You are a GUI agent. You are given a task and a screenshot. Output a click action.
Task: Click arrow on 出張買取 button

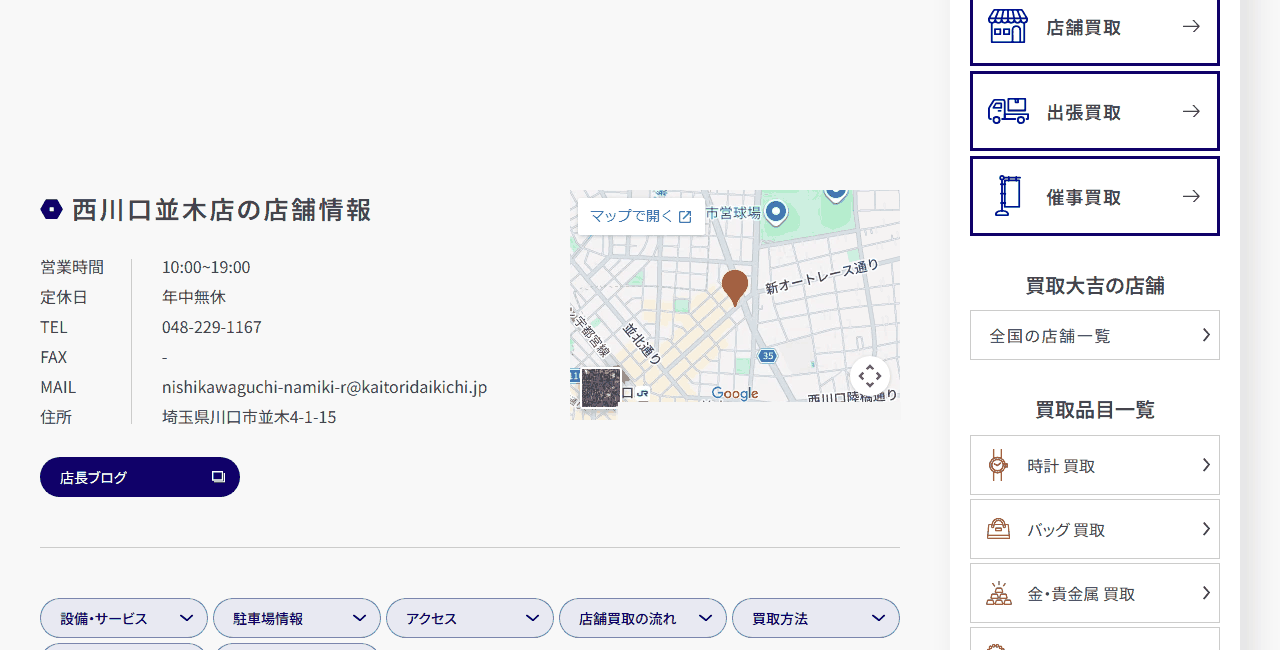(1191, 111)
